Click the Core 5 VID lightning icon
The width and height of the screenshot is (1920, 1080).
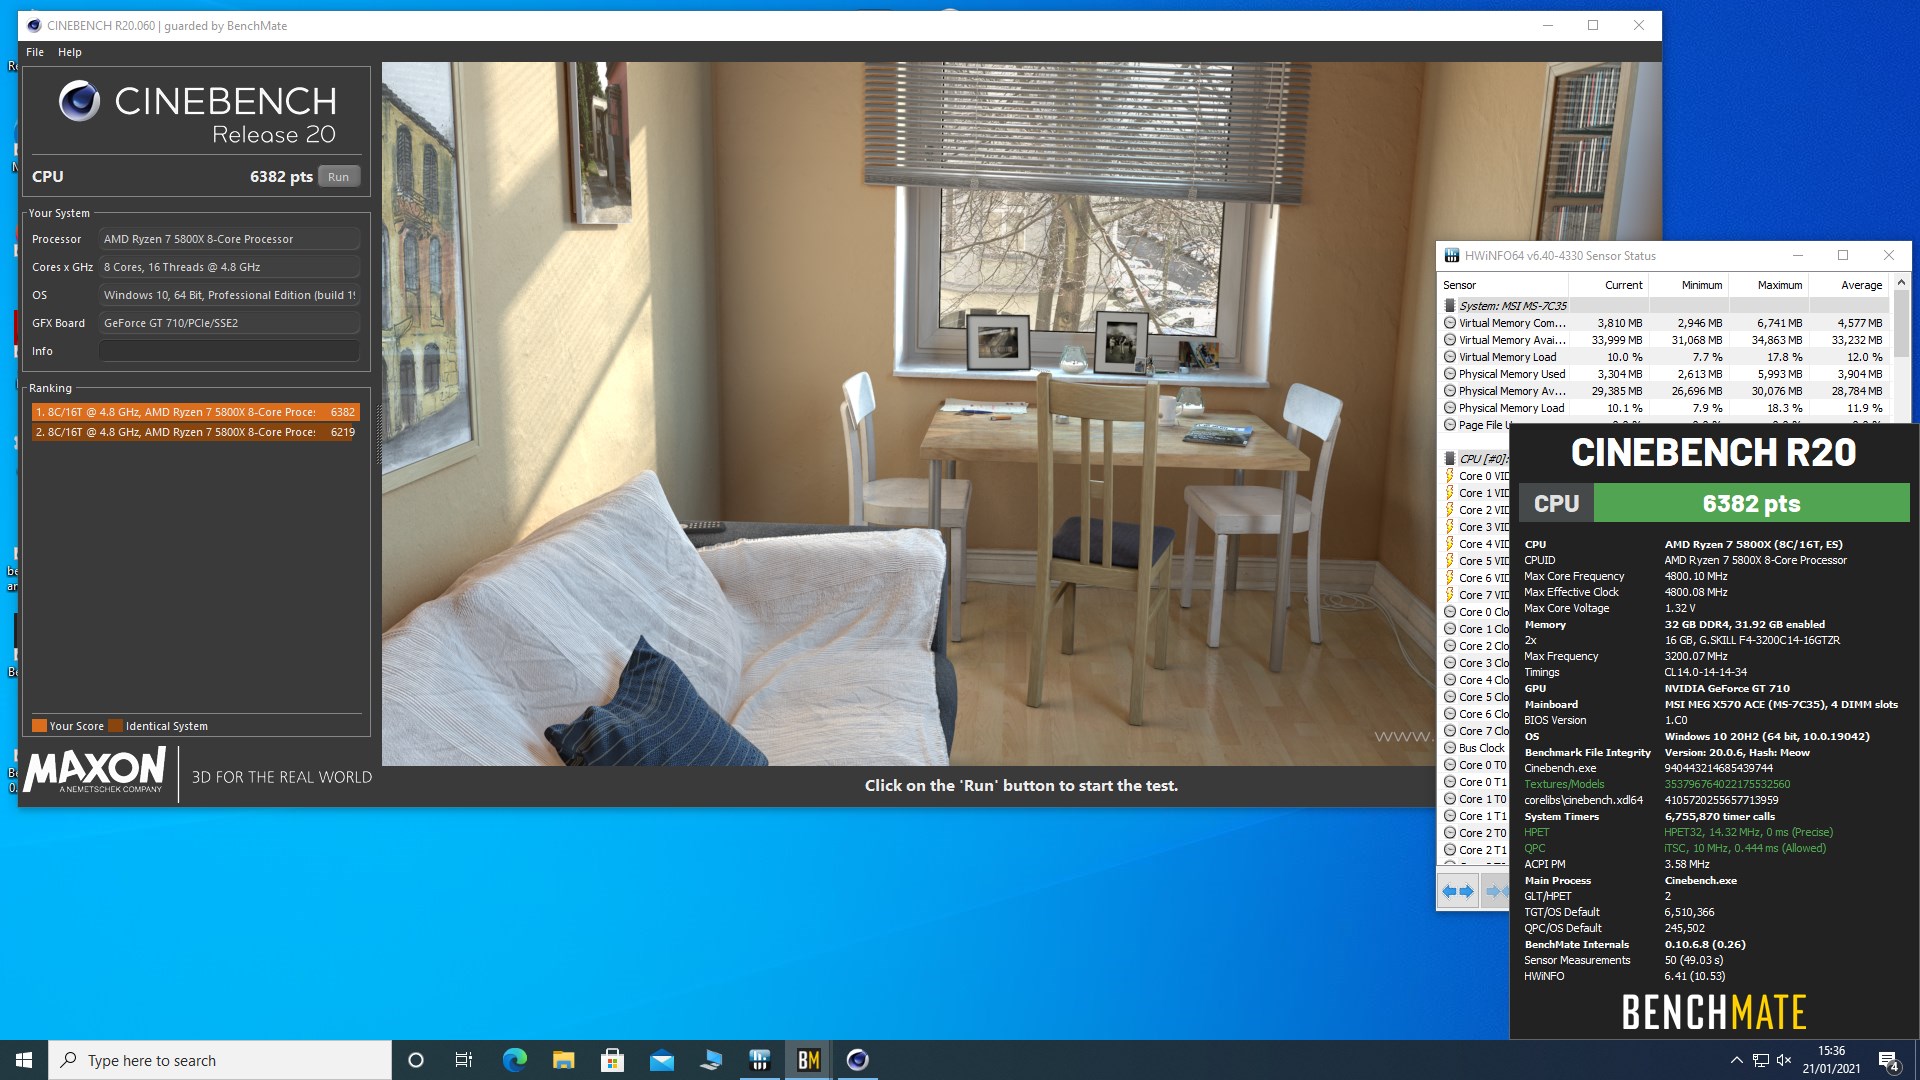(1450, 561)
